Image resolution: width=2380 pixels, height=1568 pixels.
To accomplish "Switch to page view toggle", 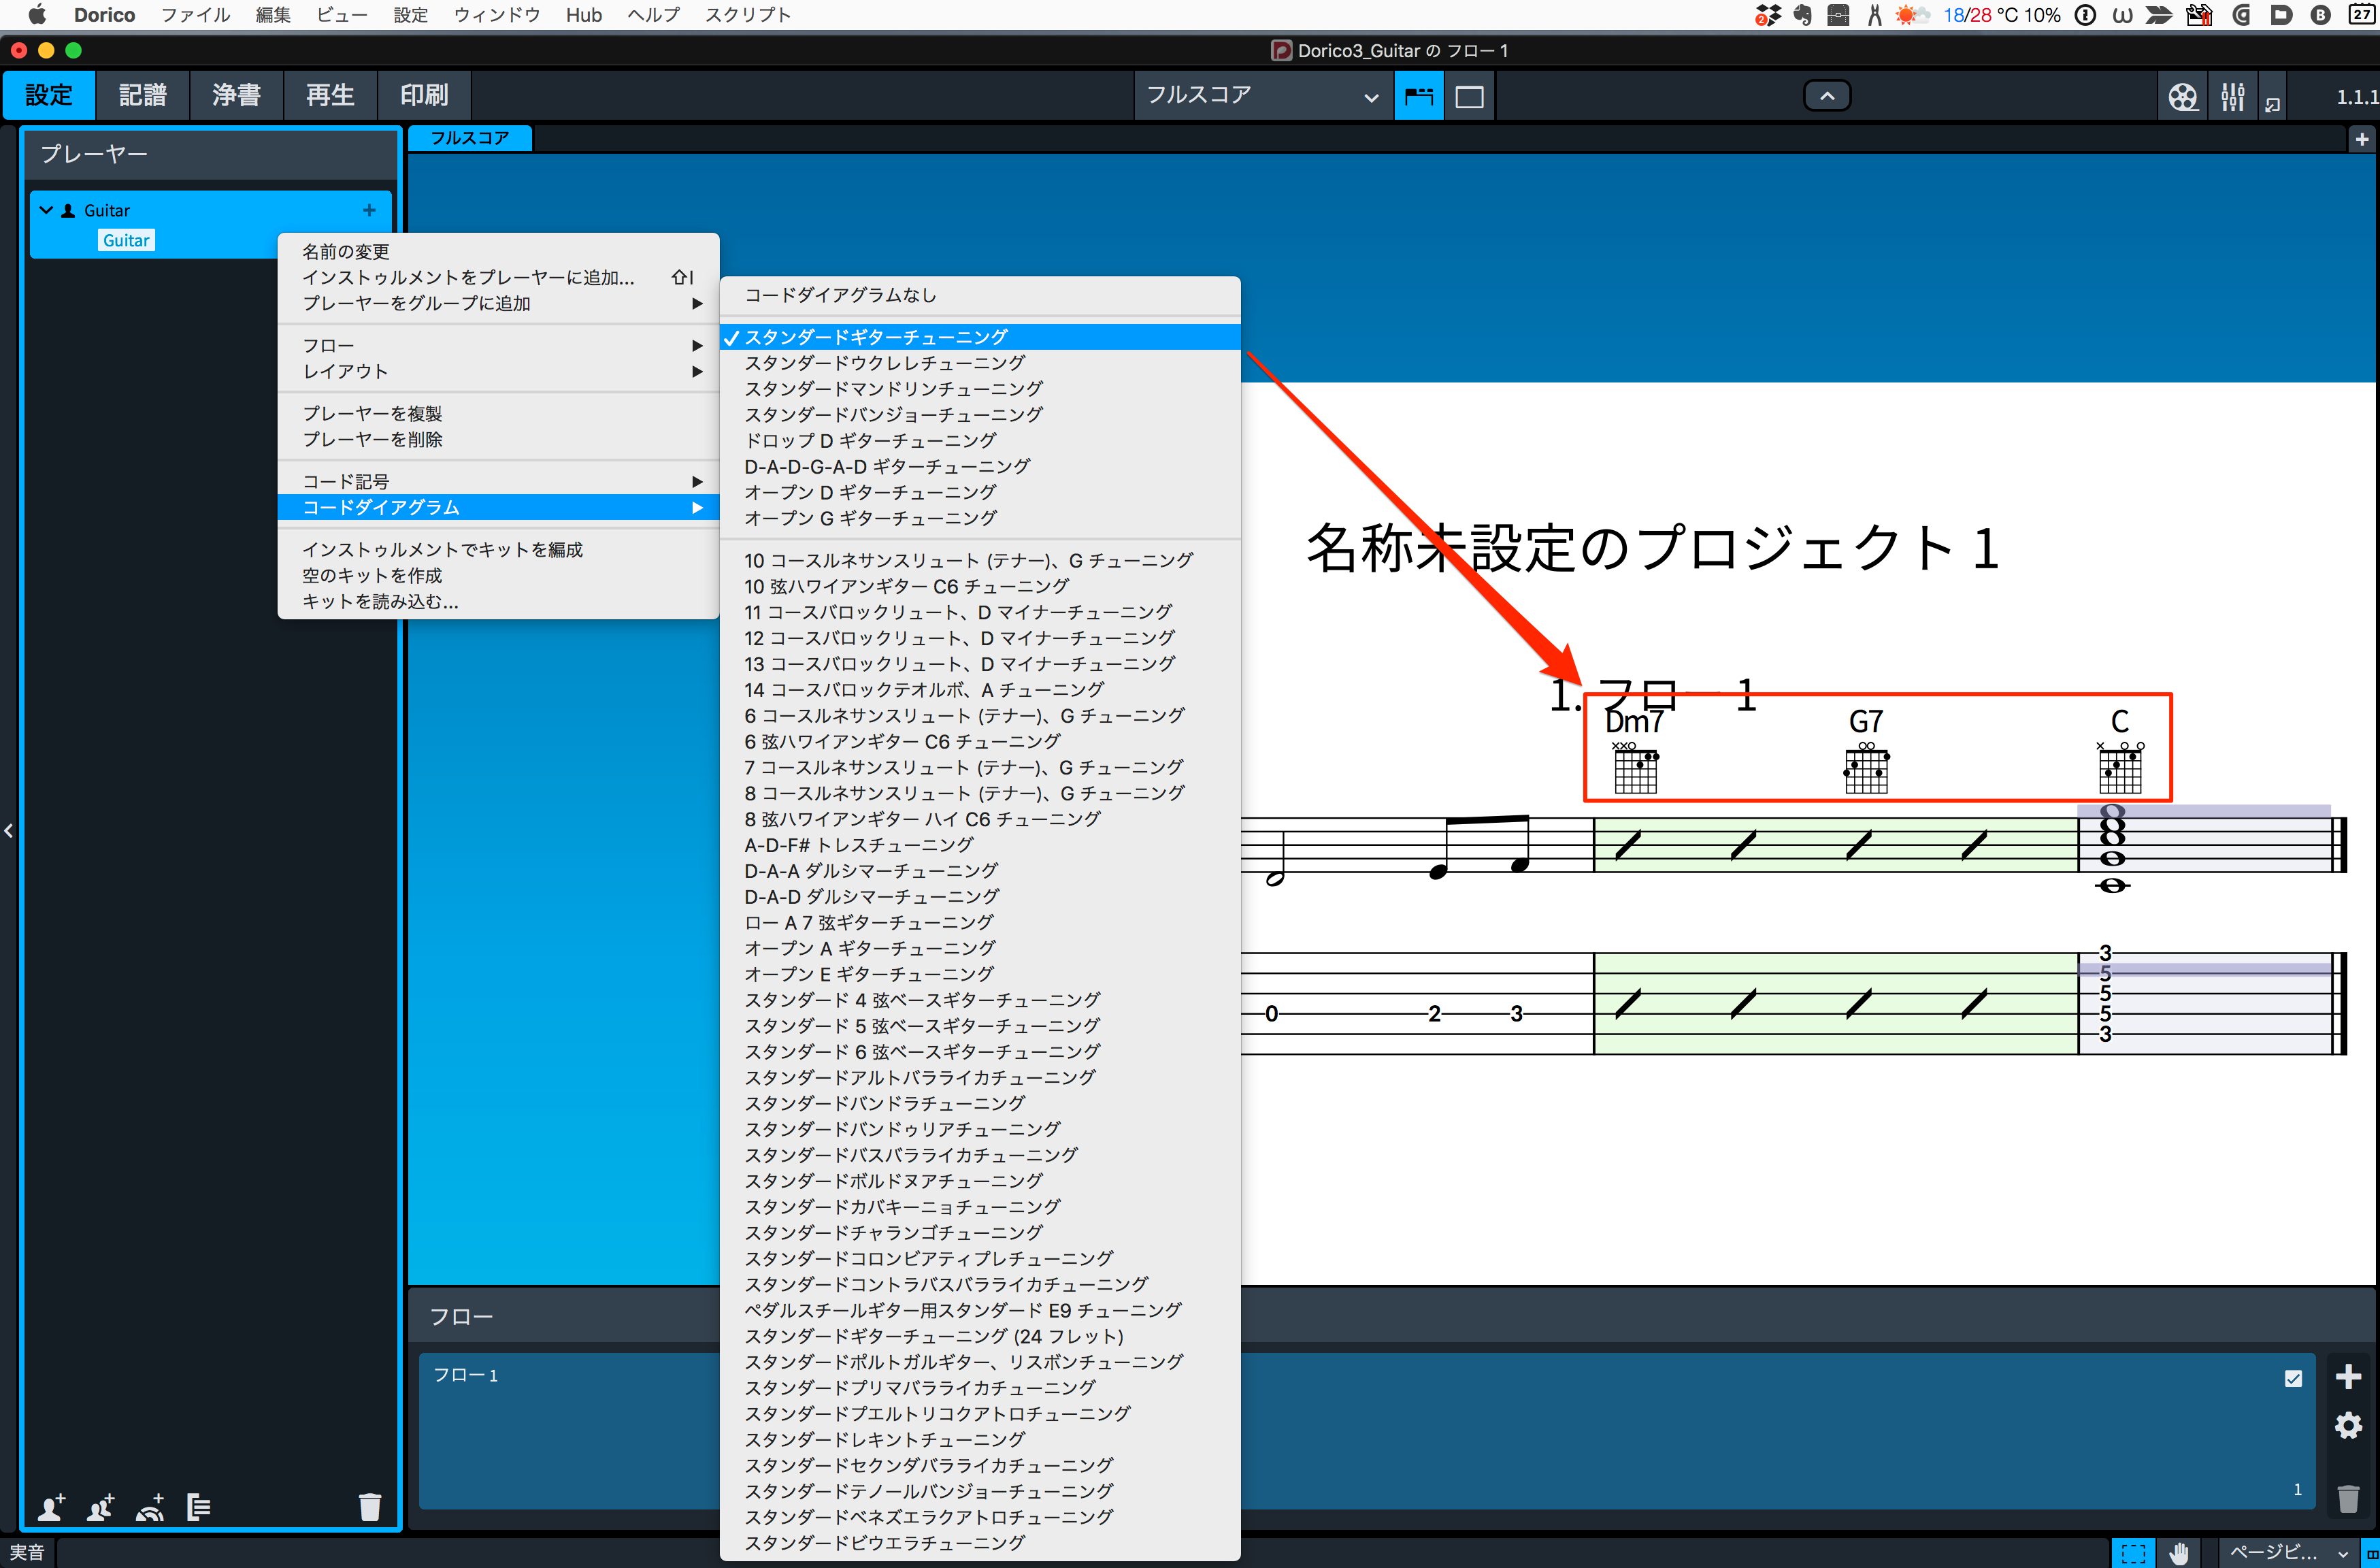I will point(1469,97).
